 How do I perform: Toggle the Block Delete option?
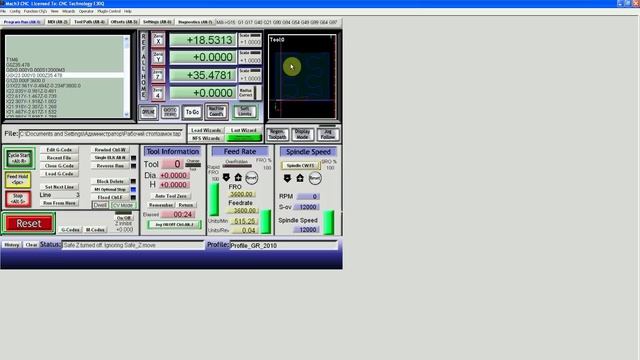tap(110, 181)
